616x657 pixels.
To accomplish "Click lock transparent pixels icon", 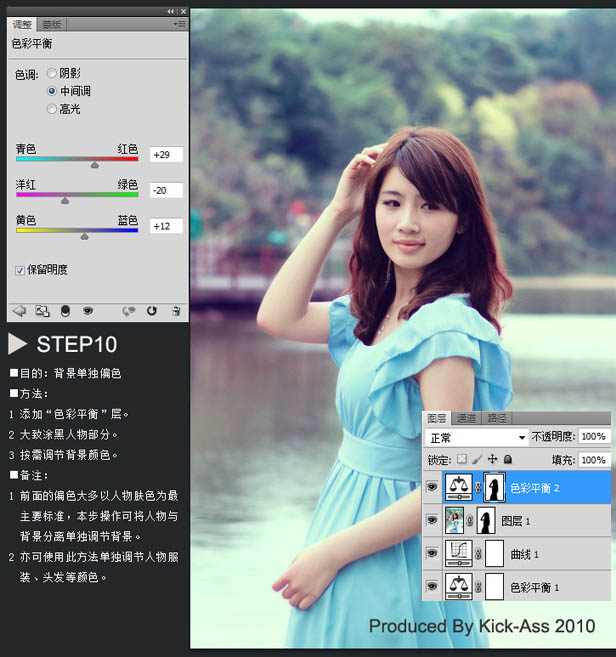I will (x=462, y=460).
